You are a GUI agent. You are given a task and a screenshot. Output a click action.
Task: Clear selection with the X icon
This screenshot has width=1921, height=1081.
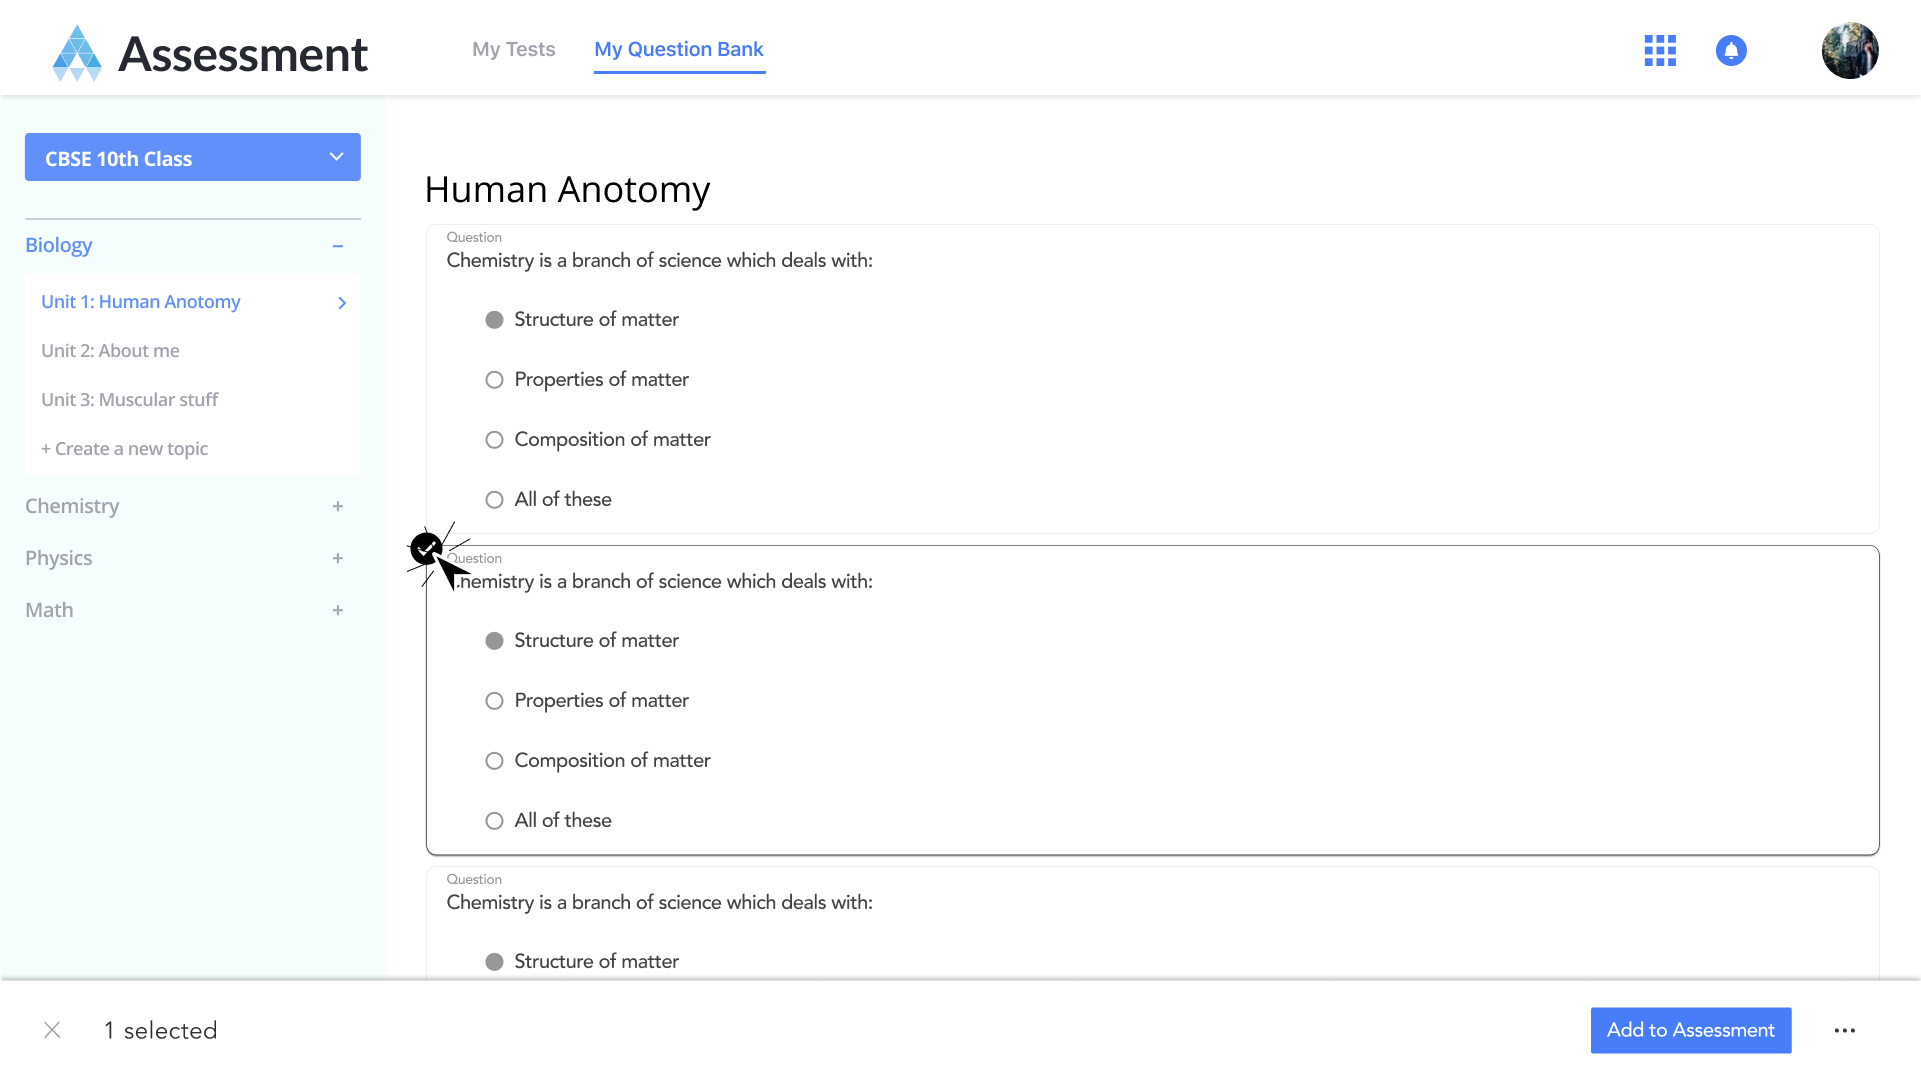(53, 1030)
